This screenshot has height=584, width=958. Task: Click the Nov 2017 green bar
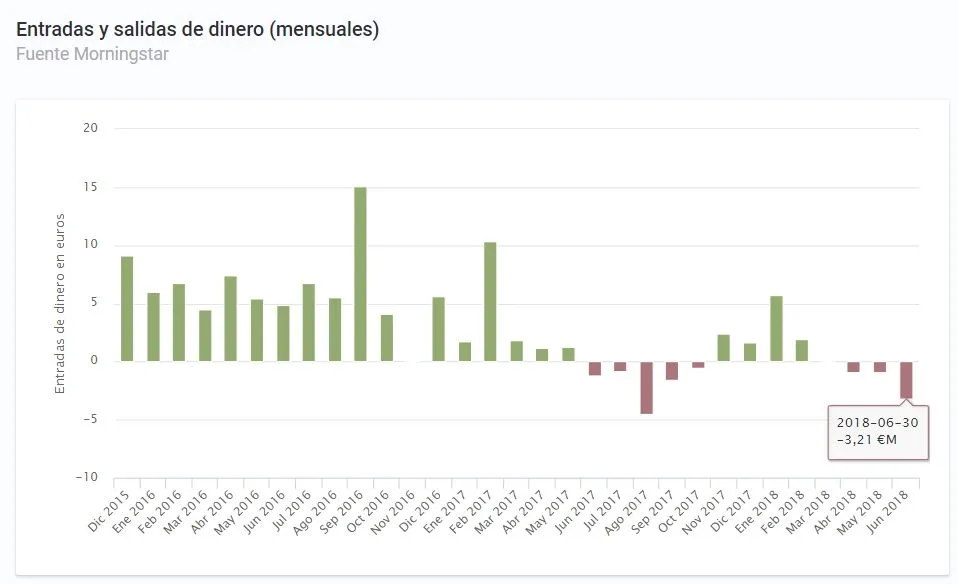click(724, 348)
